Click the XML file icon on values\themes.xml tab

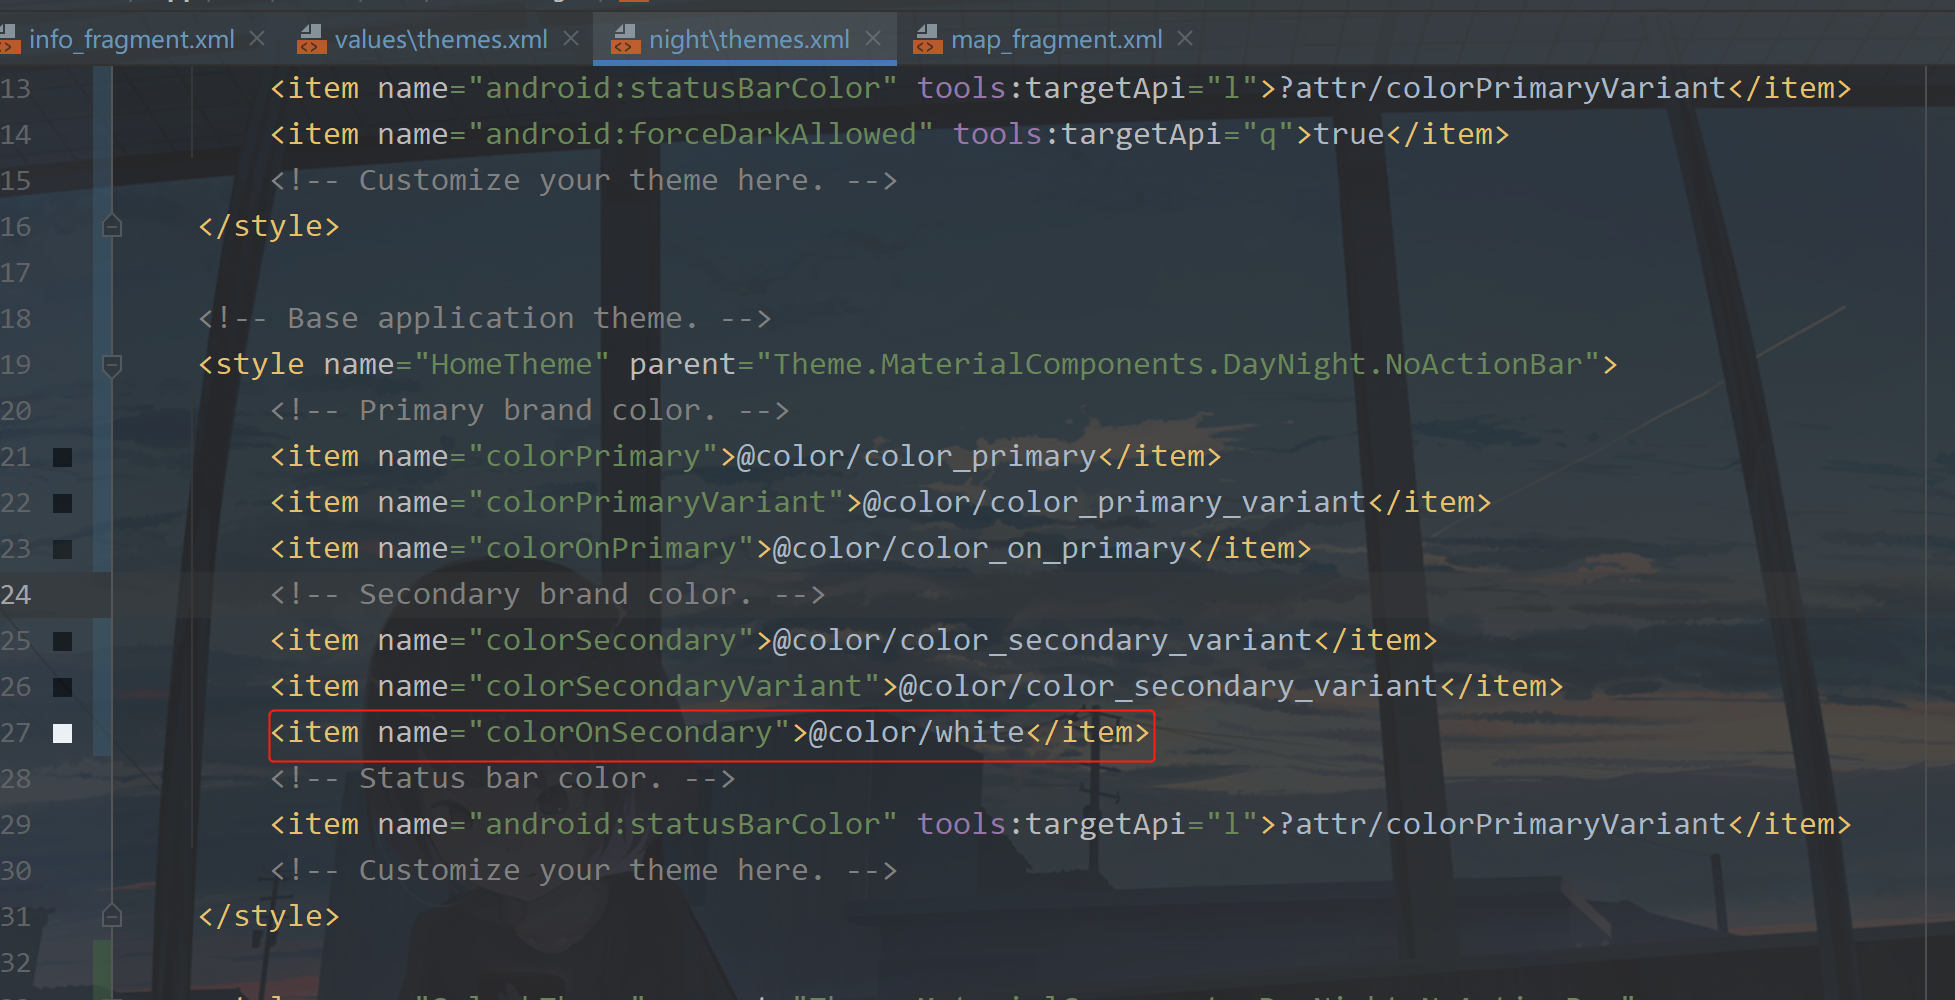pos(312,39)
